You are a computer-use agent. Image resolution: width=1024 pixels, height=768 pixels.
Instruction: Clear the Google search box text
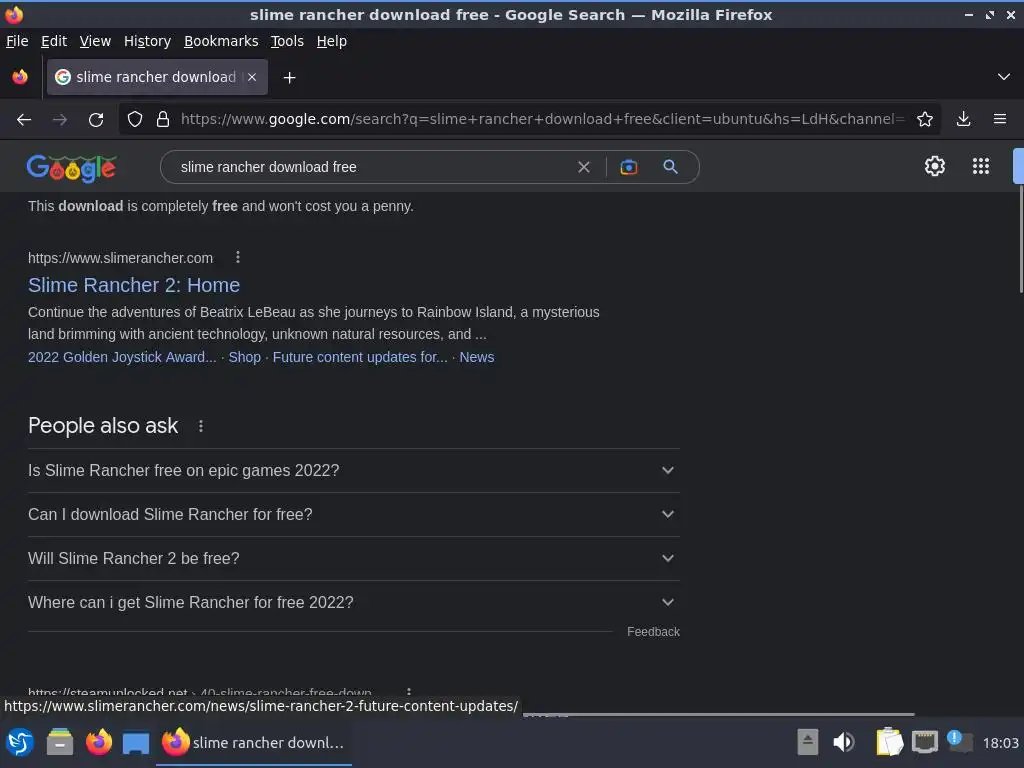[x=584, y=167]
